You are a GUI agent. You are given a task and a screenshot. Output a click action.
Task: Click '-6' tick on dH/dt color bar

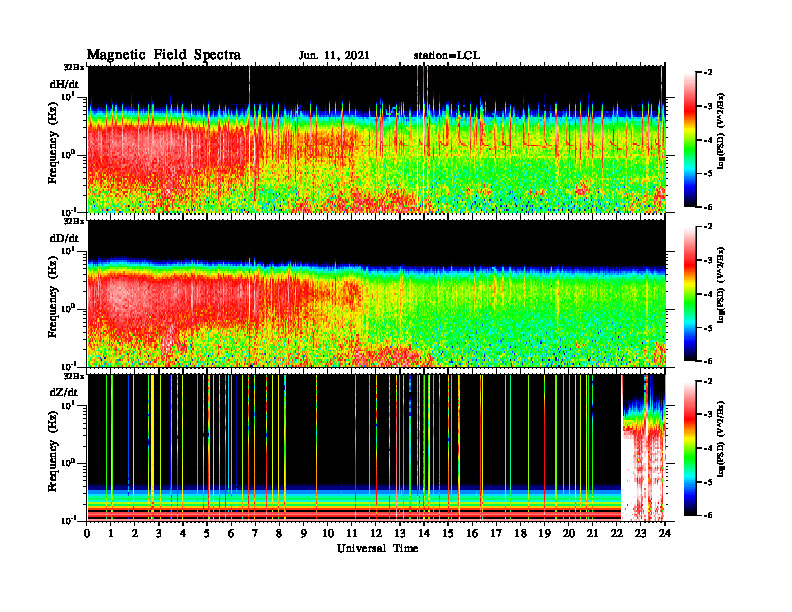tap(708, 207)
